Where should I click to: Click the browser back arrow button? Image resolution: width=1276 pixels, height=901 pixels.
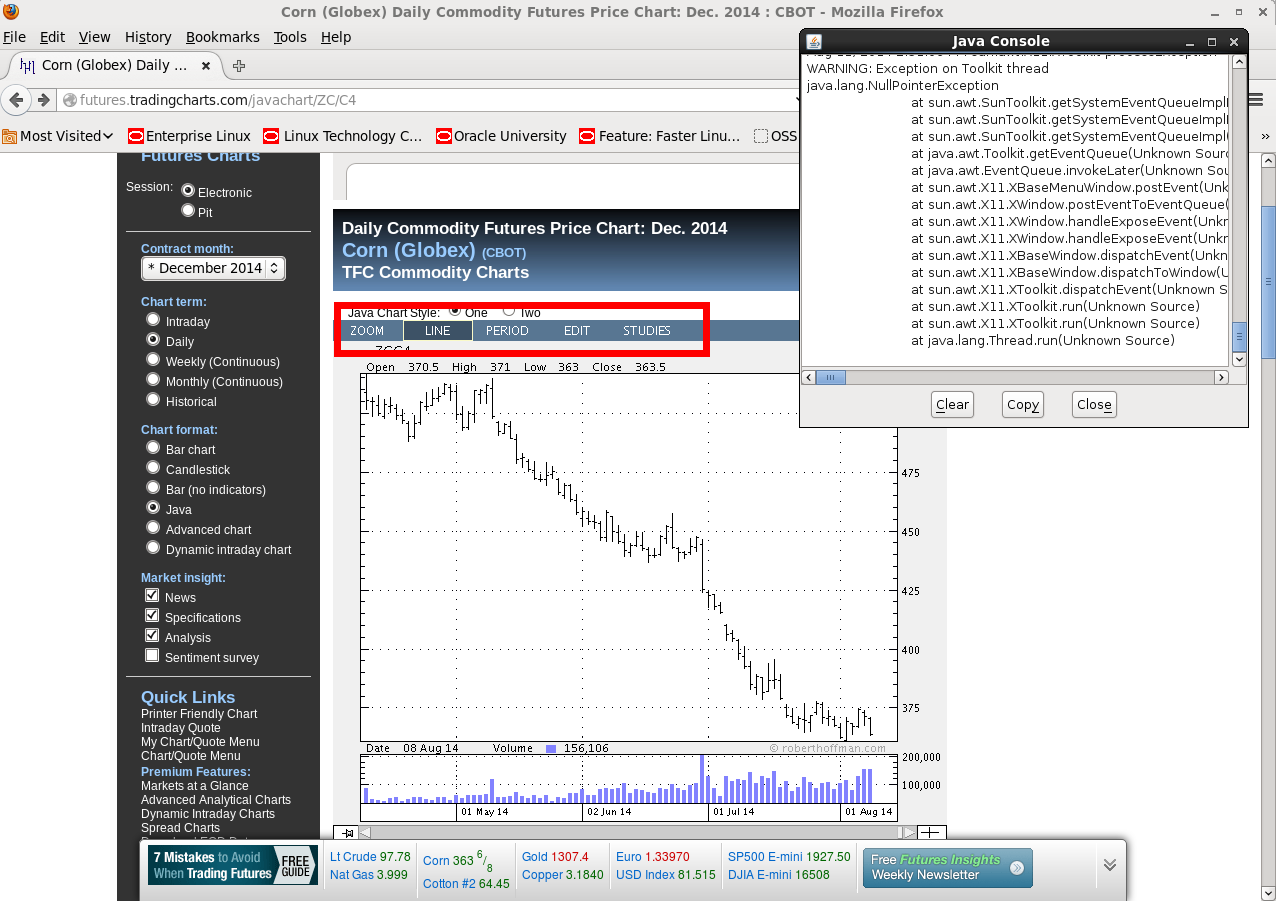pos(16,100)
